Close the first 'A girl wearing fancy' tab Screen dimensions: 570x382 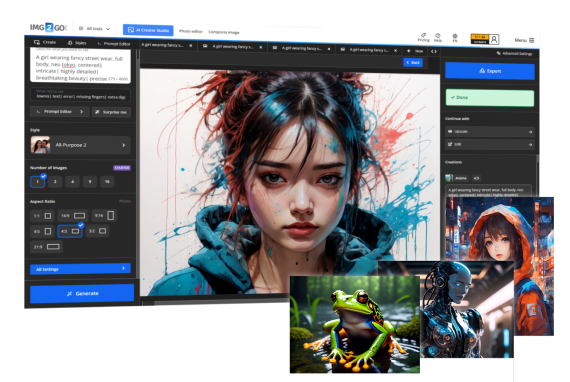click(190, 45)
